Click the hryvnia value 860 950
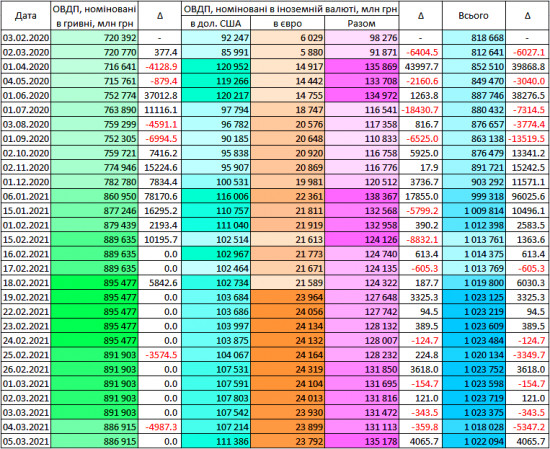The image size is (550, 449). coord(94,196)
